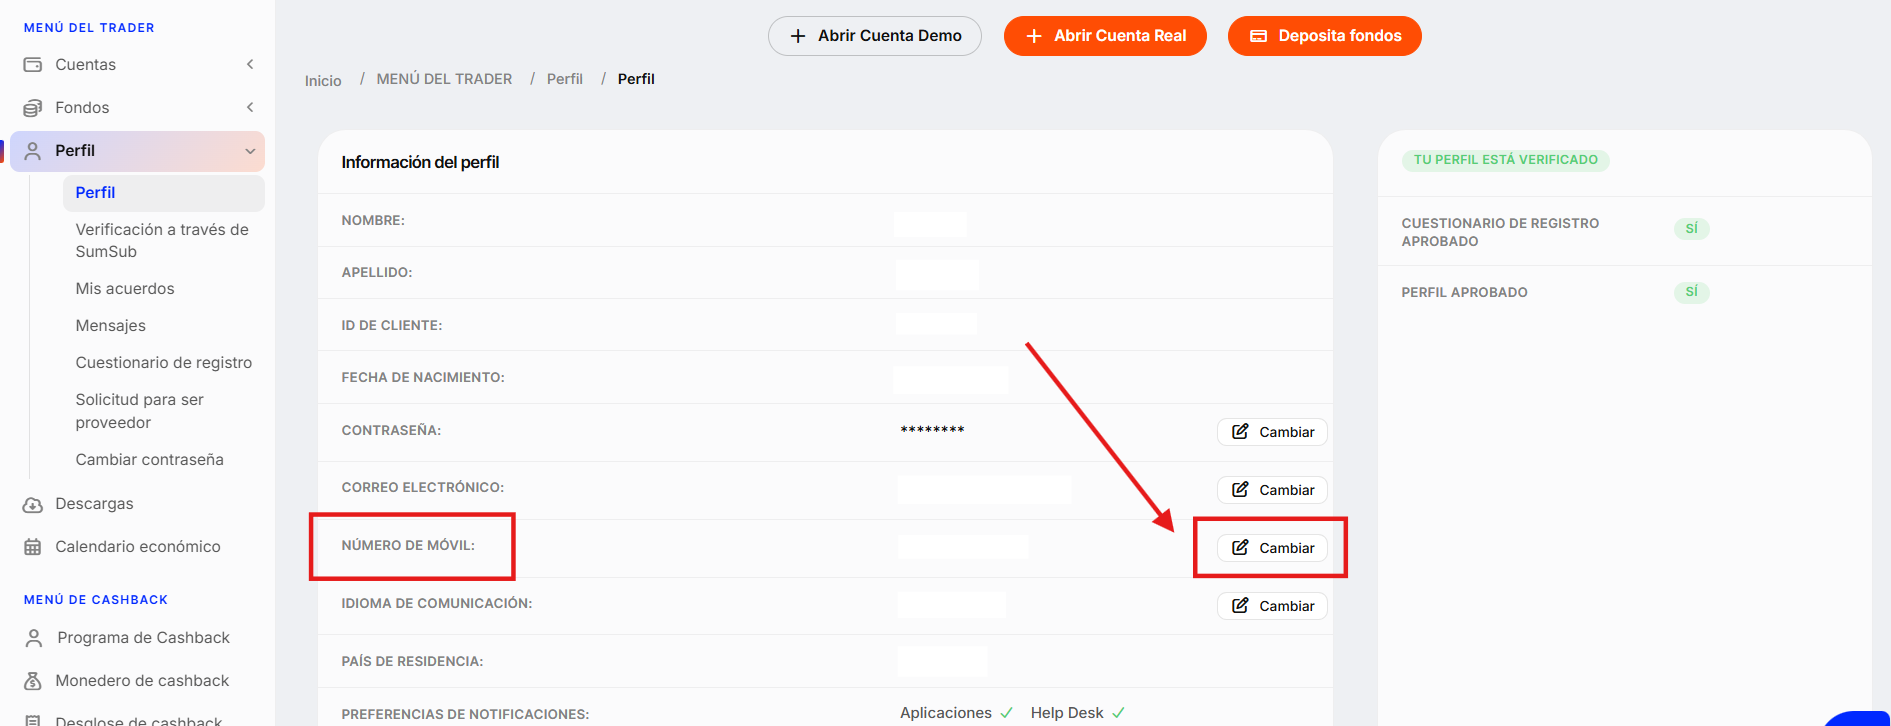1891x726 pixels.
Task: Click the Cuentas wallet icon in sidebar
Action: point(33,65)
